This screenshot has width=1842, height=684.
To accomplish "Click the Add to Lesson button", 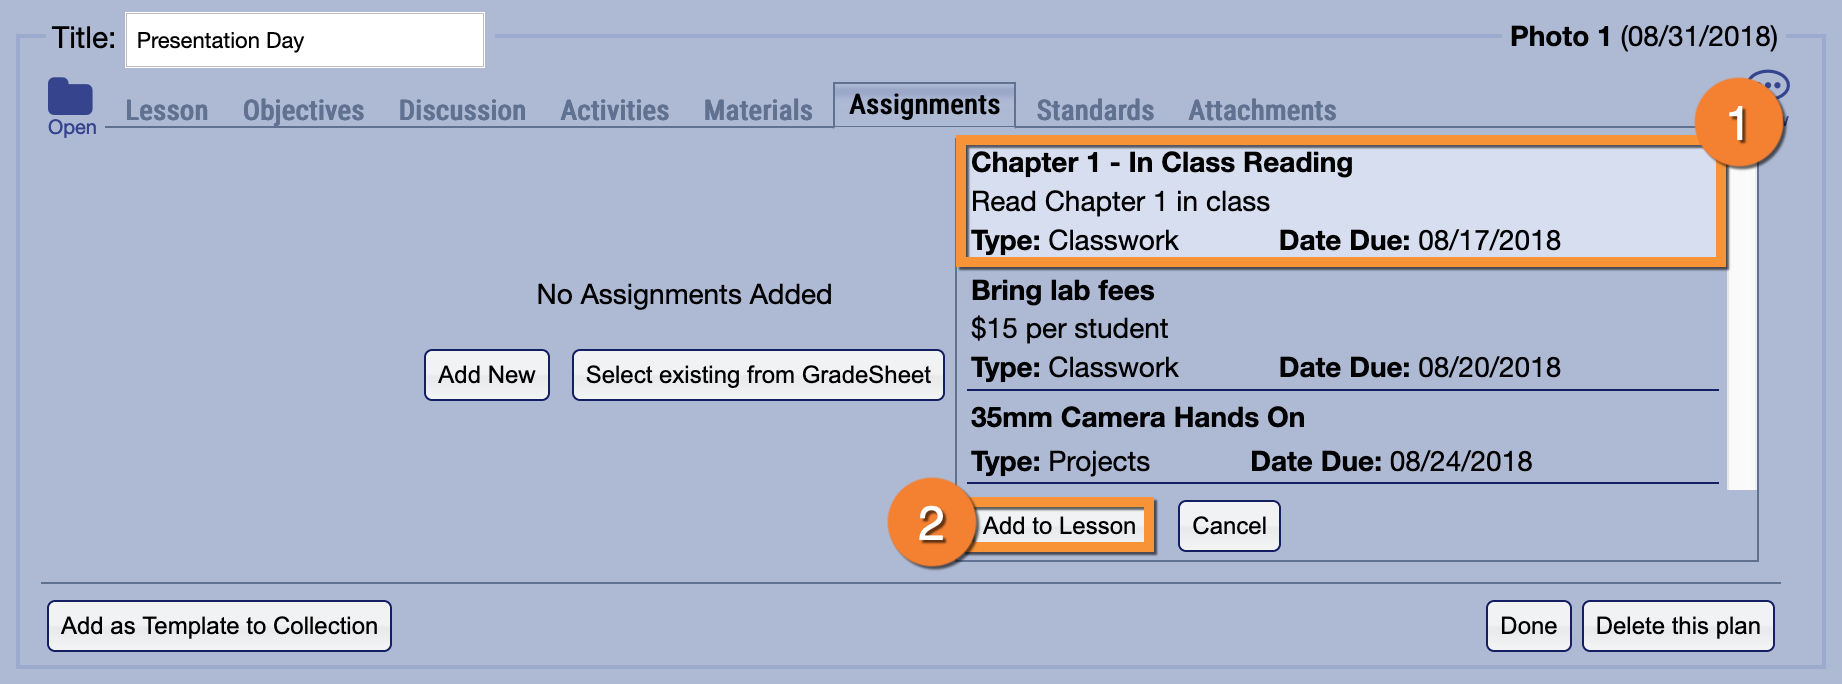I will [x=1059, y=526].
